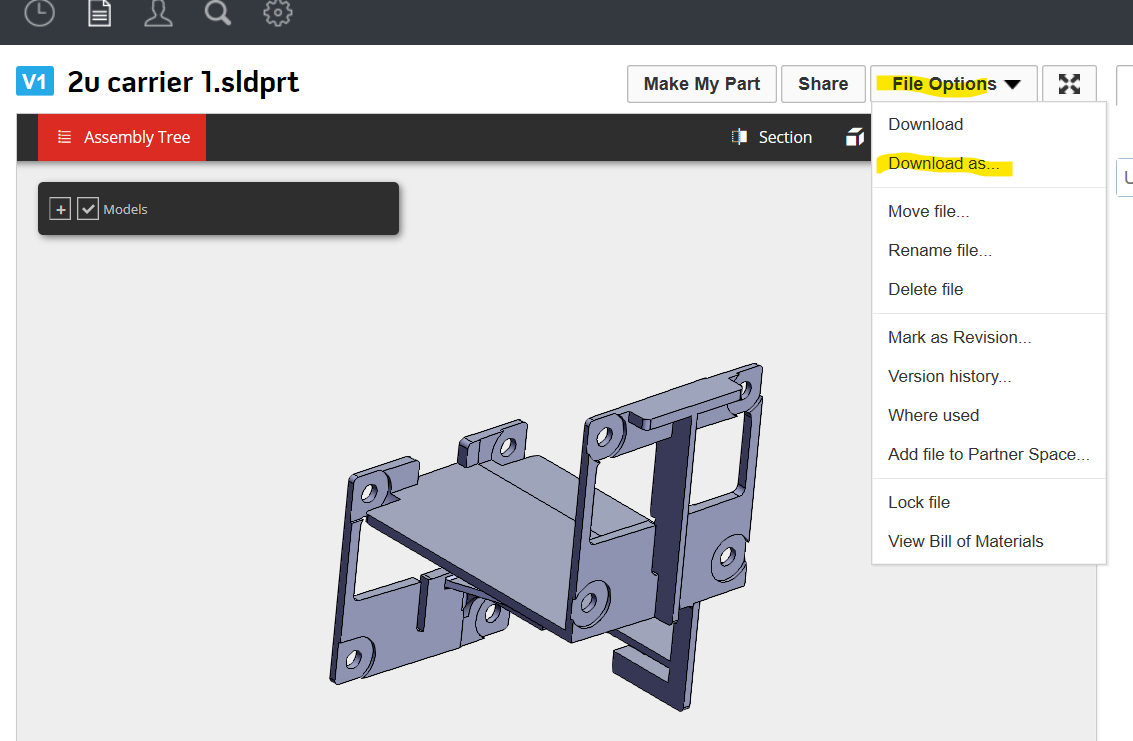This screenshot has height=741, width=1133.
Task: Click the V1 version badge
Action: point(35,82)
